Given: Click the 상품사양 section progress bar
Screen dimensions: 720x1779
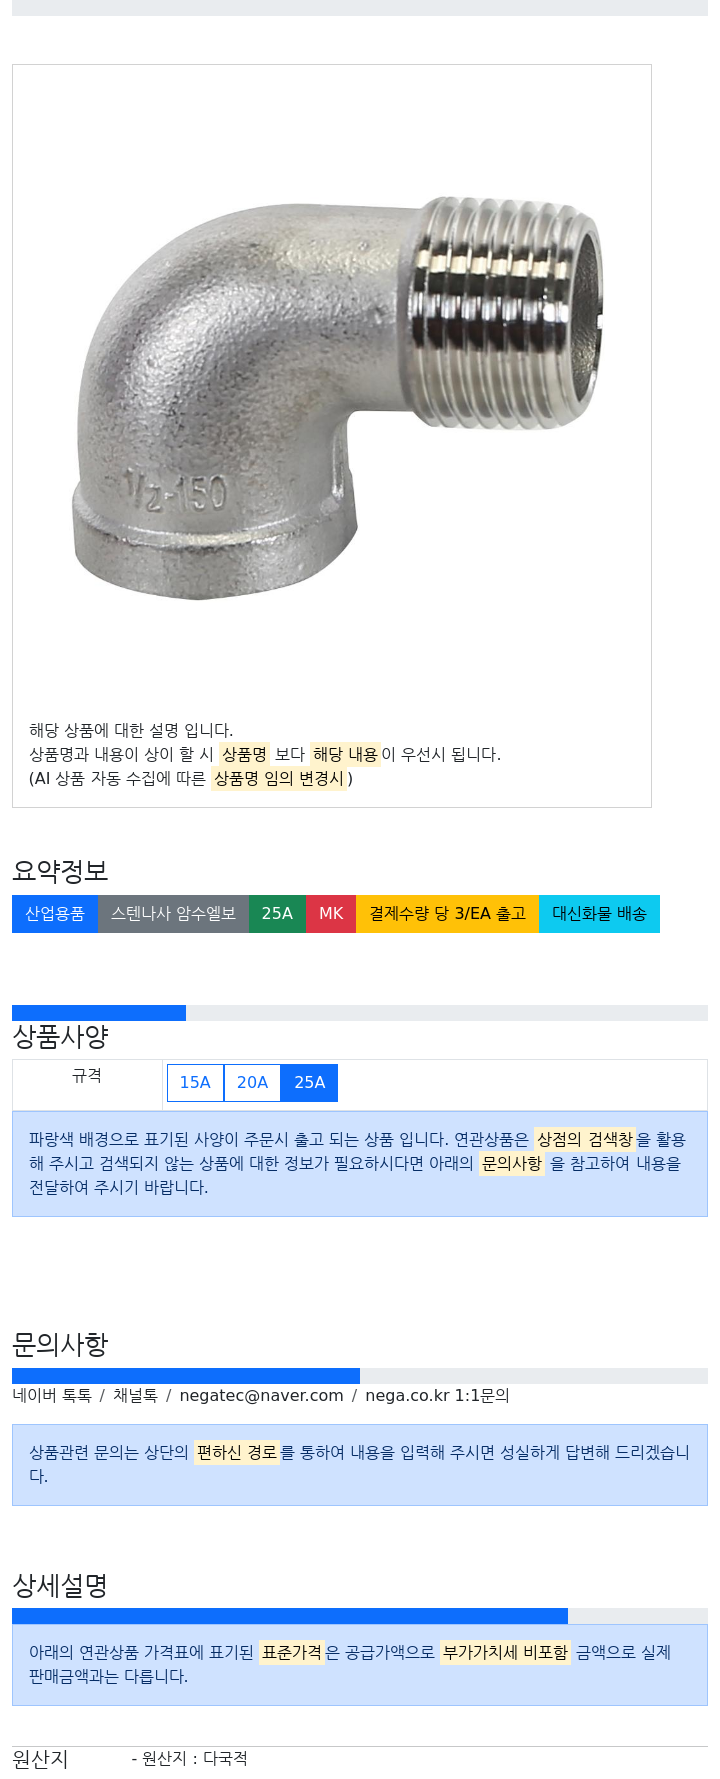Looking at the screenshot, I should point(360,1013).
